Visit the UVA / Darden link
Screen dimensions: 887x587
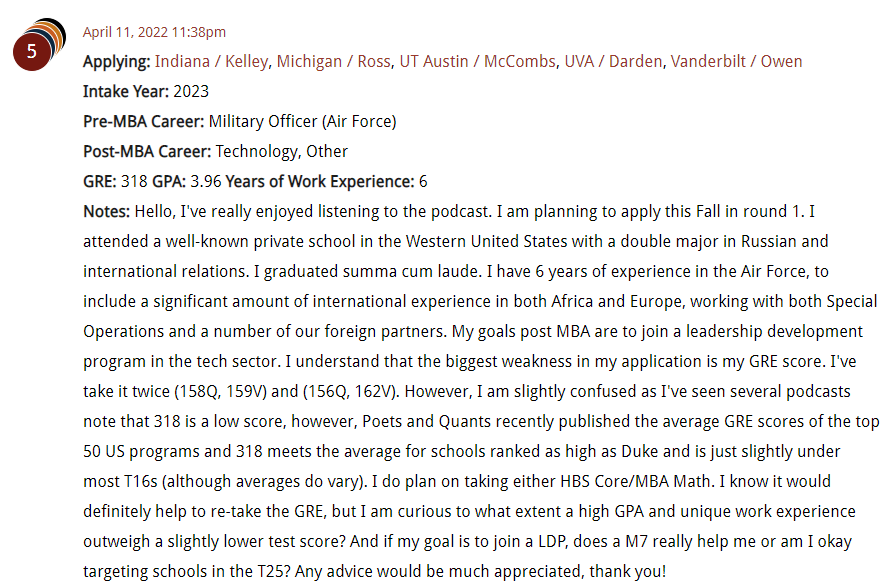point(613,61)
